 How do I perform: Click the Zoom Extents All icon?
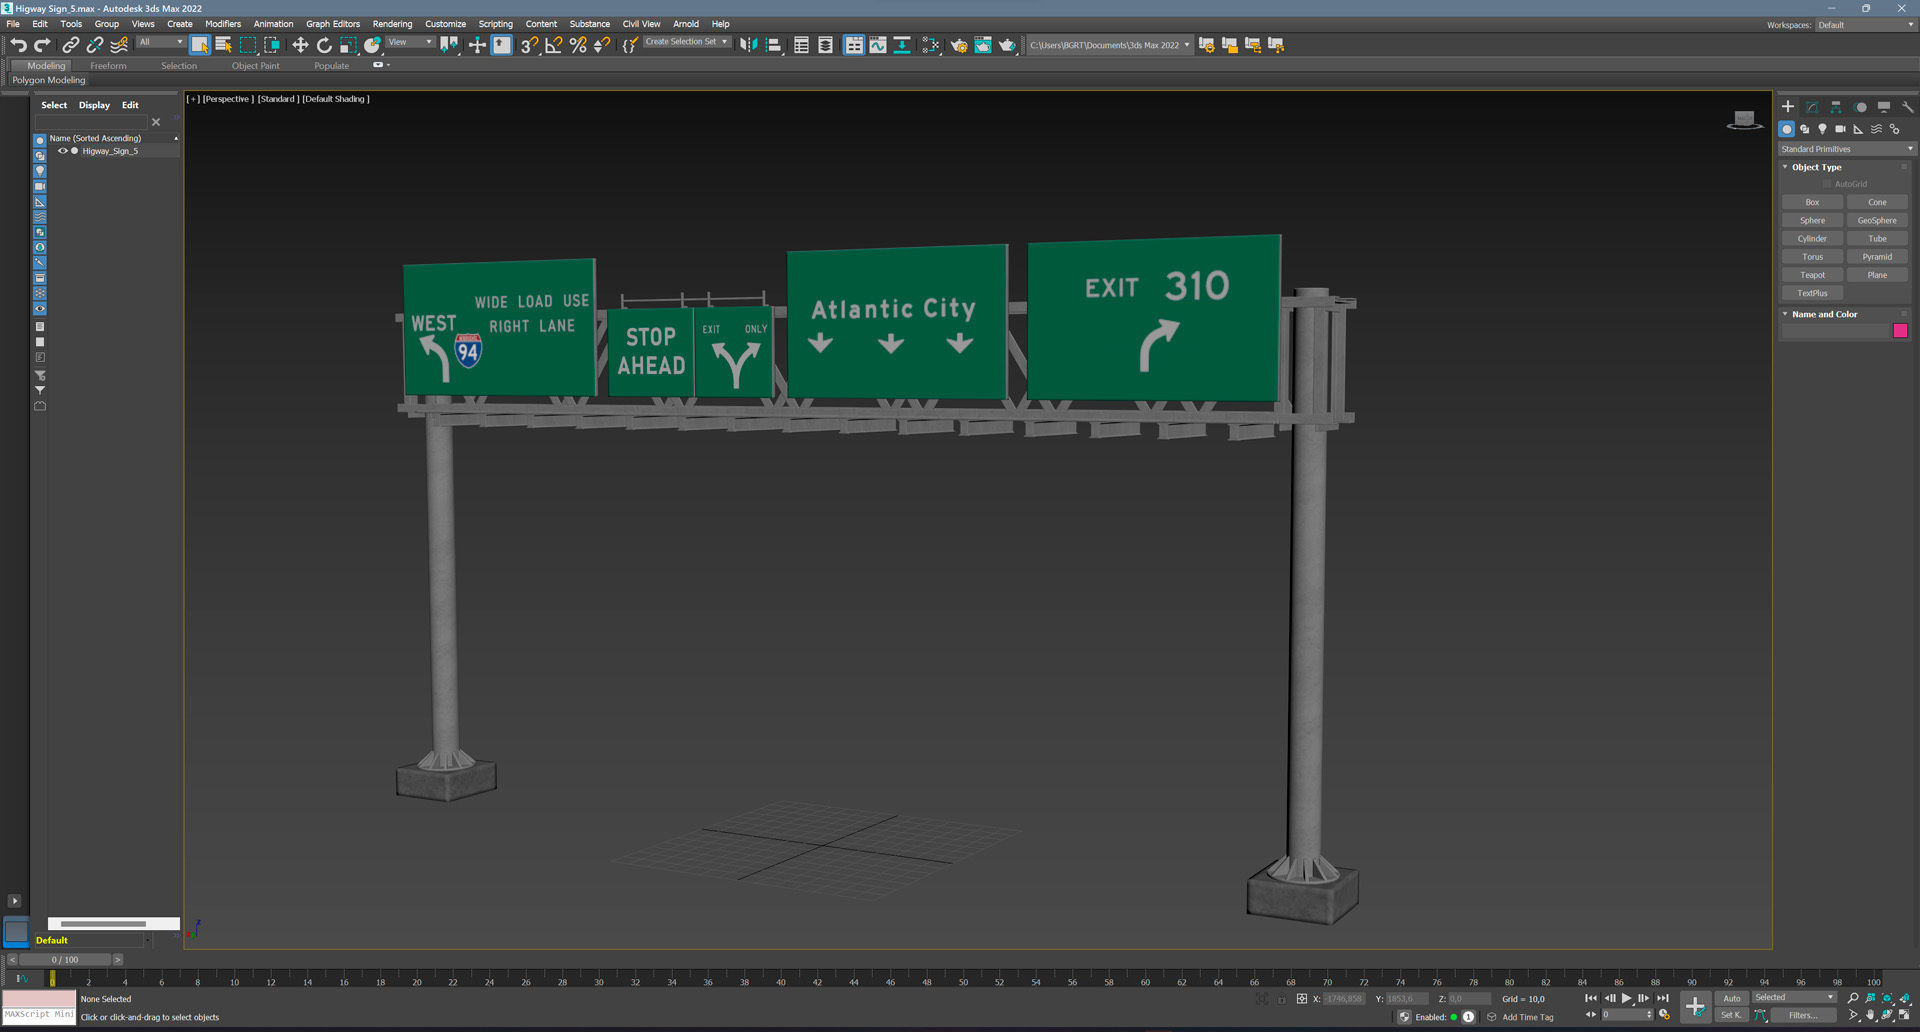[x=1904, y=998]
